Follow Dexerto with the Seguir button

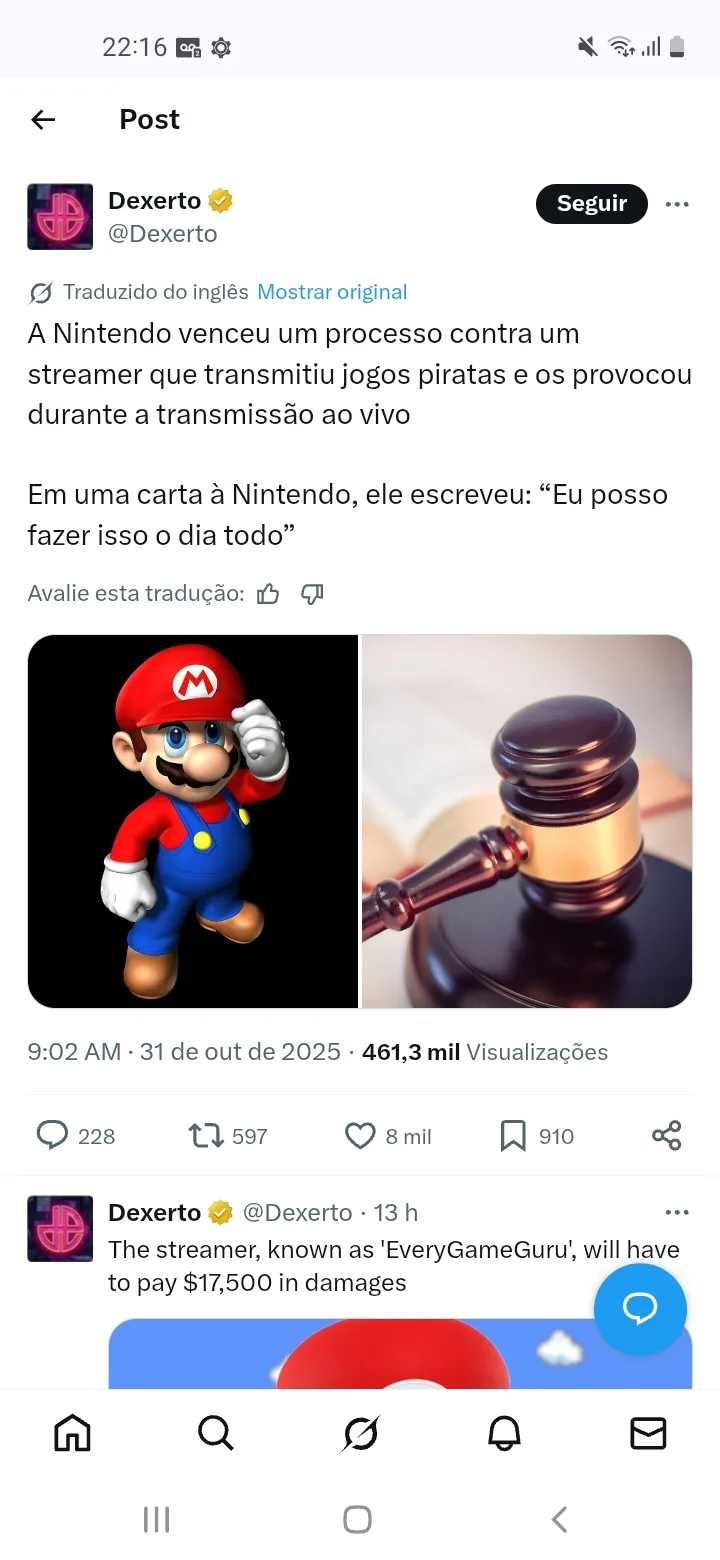(592, 204)
